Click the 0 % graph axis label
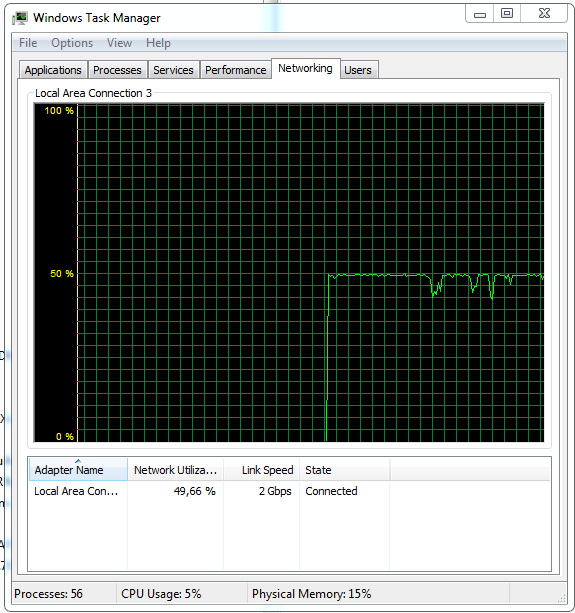This screenshot has width=575, height=613. coord(65,436)
